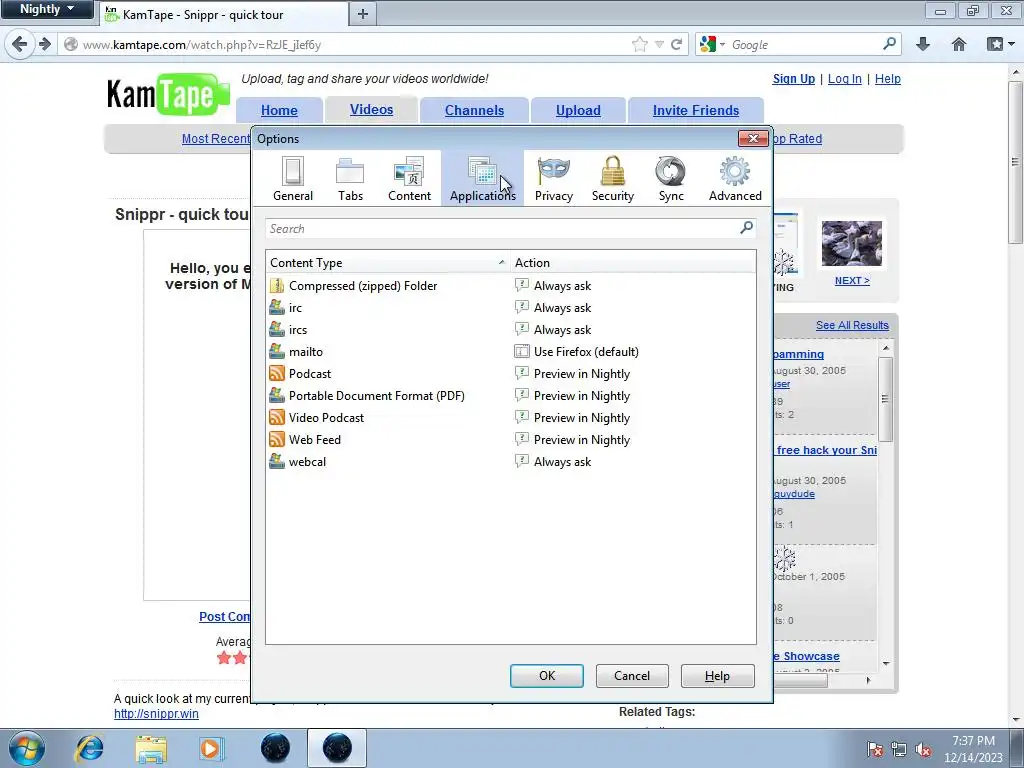Open the snippr.win link

coord(156,714)
